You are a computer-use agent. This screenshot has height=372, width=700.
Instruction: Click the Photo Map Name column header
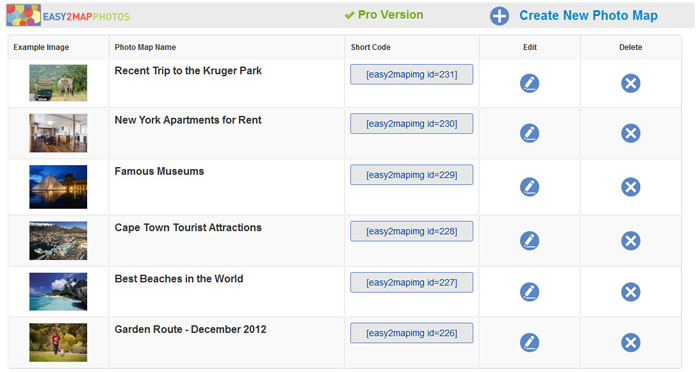(x=145, y=47)
